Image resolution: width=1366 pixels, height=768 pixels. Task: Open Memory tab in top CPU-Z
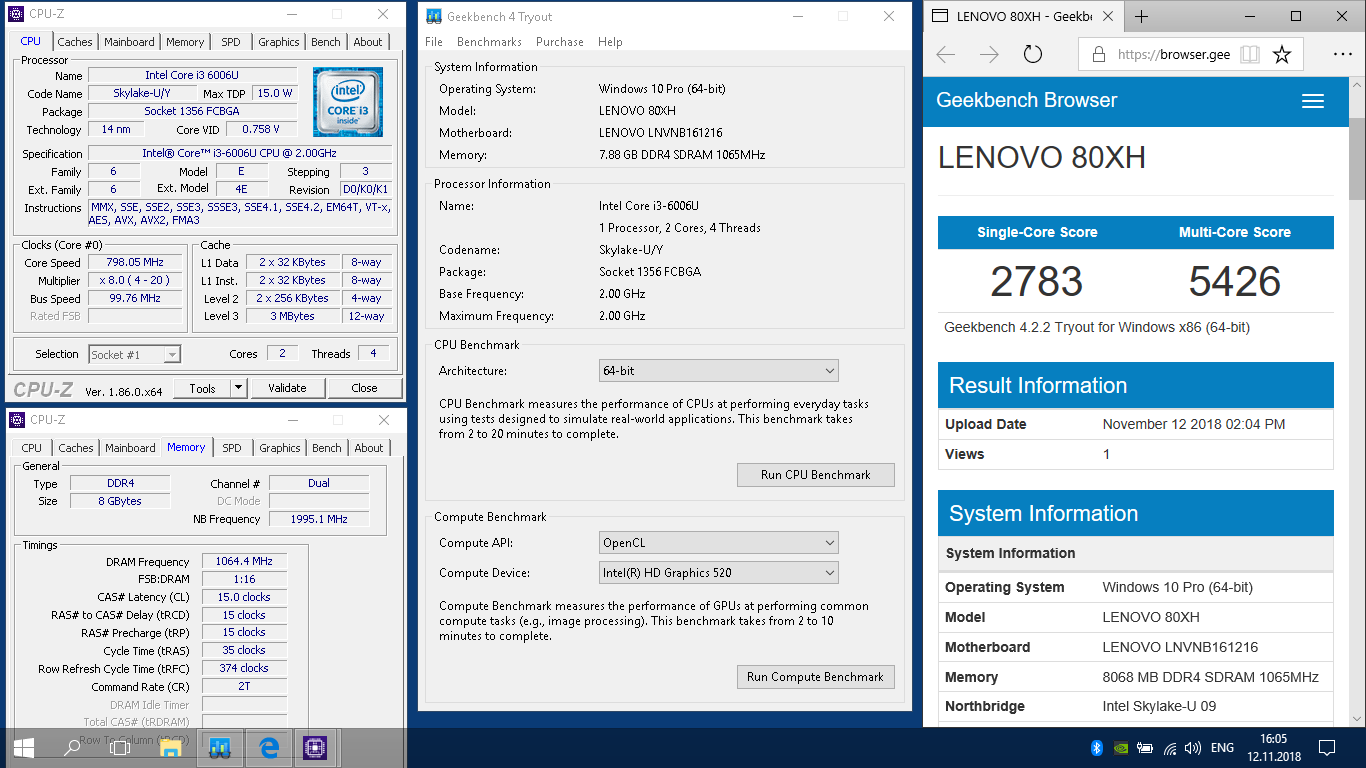(x=185, y=42)
